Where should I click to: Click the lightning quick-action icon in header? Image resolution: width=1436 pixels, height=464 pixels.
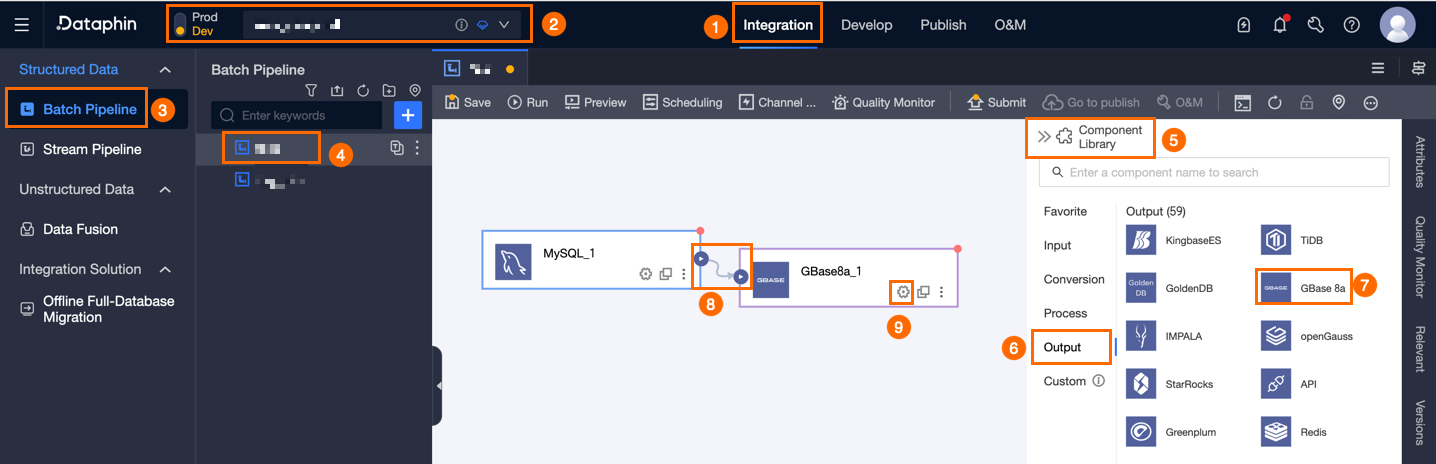tap(1244, 25)
